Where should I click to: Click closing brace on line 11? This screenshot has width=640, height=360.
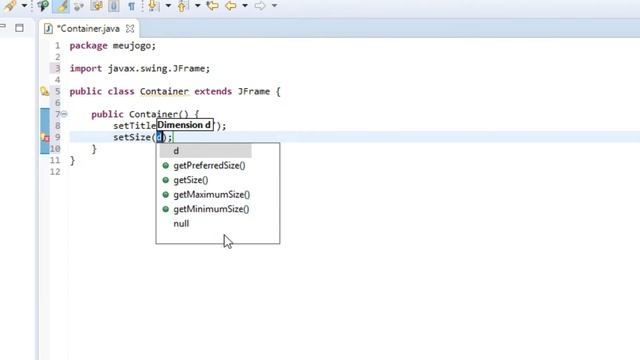click(x=72, y=160)
